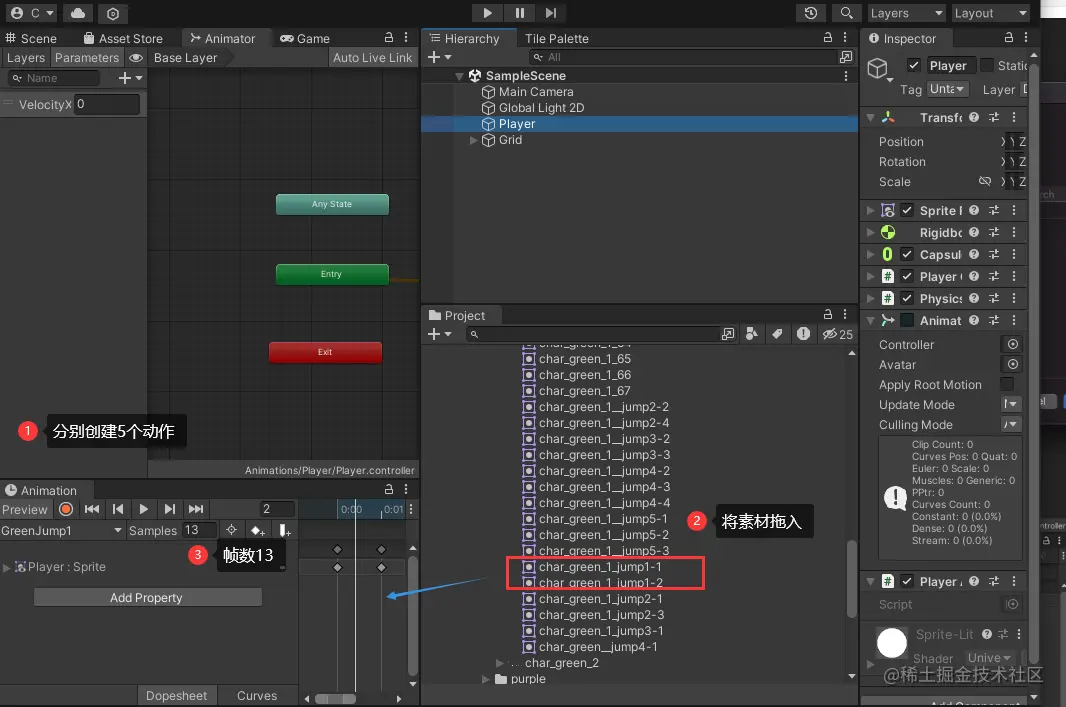Click the Base Layer breadcrumb

(185, 58)
